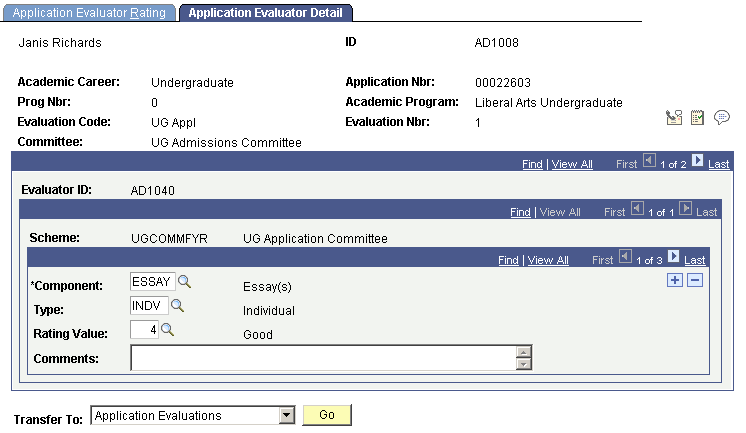Click Comments scrollbar up arrow
Screen dimensions: 746x433
pos(523,352)
